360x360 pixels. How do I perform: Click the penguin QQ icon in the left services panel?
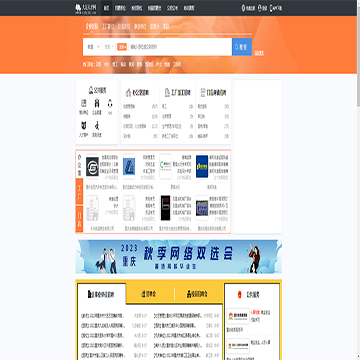[110, 104]
